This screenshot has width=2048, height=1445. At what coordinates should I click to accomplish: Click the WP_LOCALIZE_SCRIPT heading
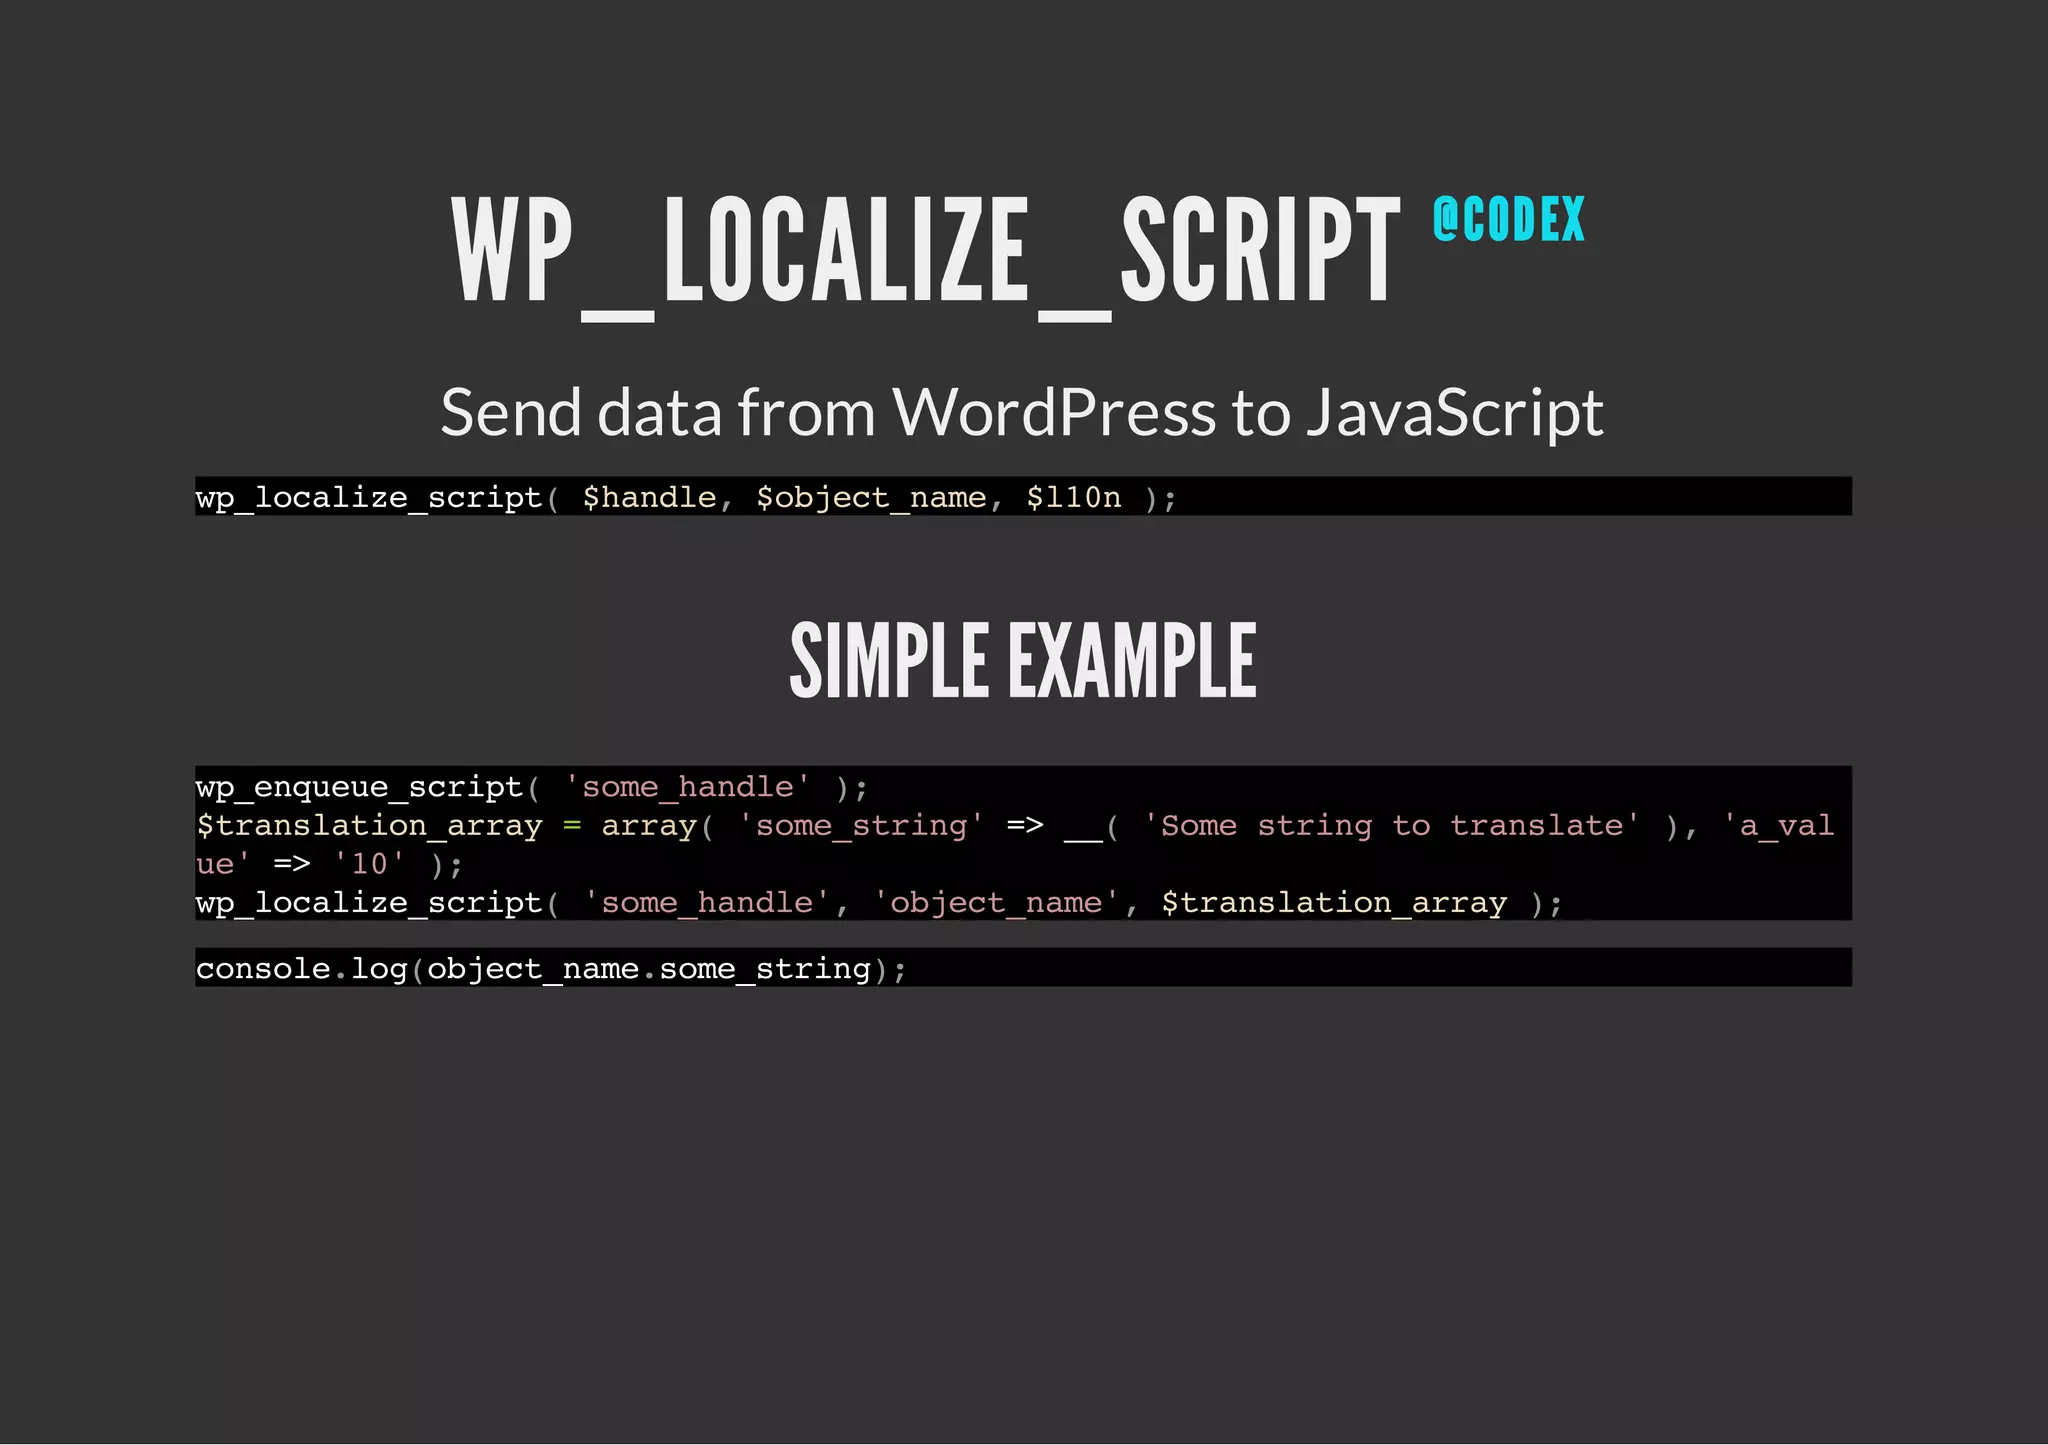[x=926, y=256]
